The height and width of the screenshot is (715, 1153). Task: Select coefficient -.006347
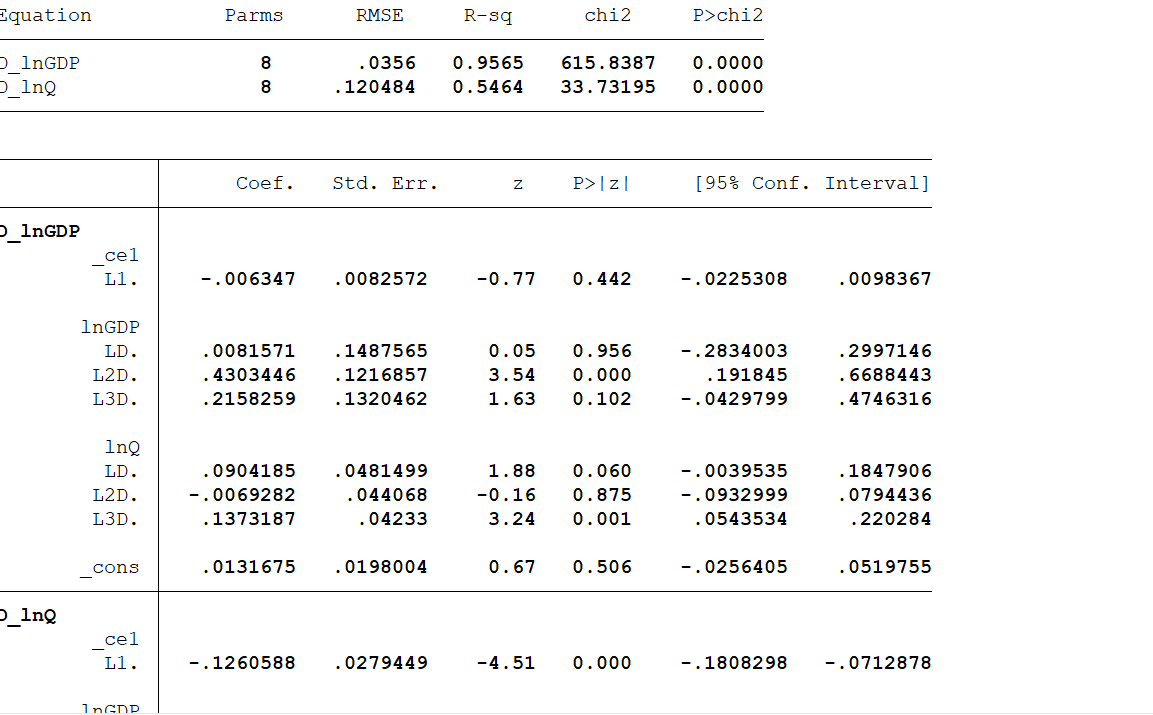(248, 279)
